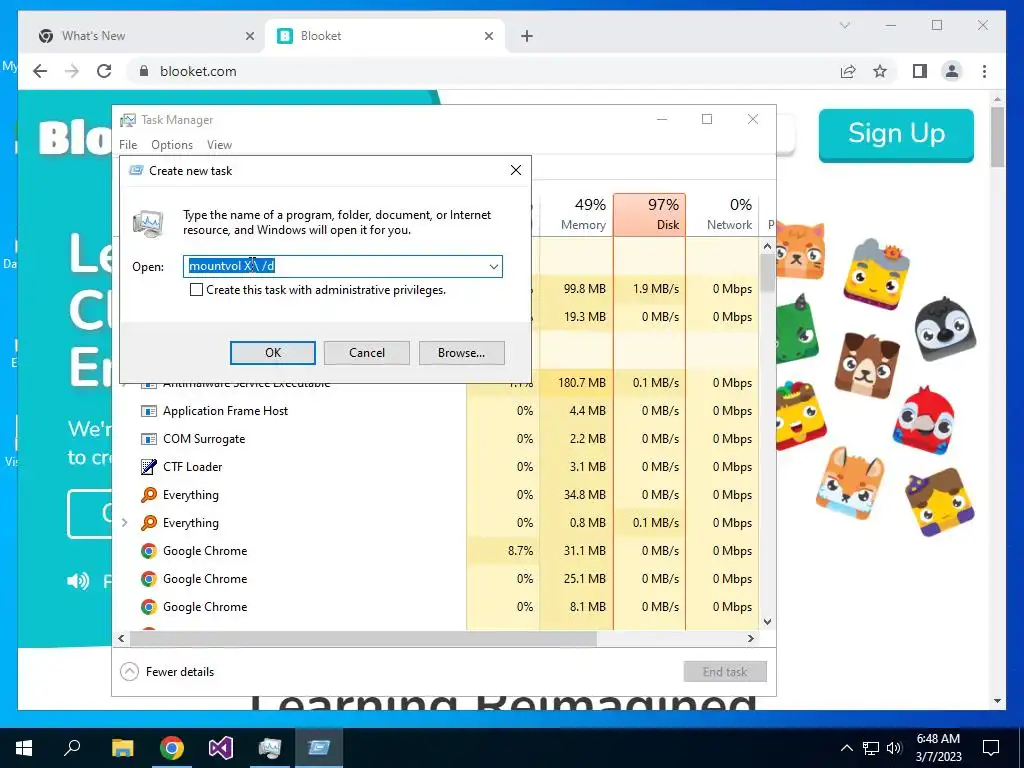1024x768 pixels.
Task: Click the 99.8 MB memory cell
Action: pyautogui.click(x=577, y=289)
